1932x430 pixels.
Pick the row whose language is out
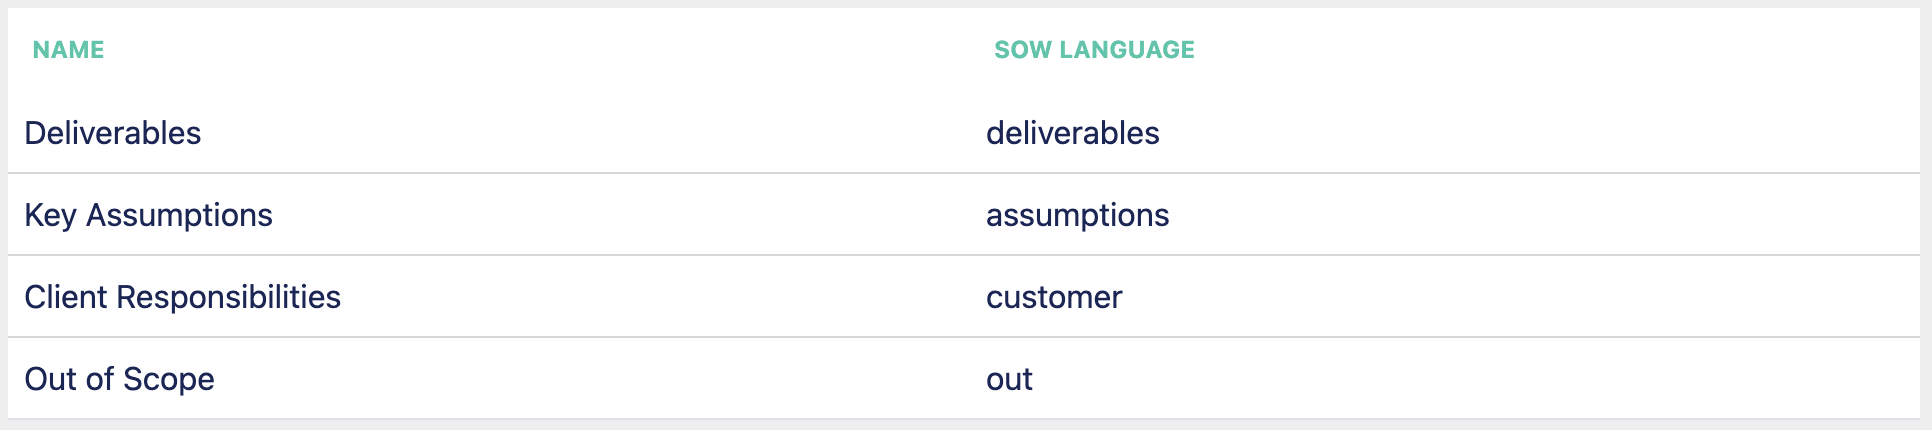[964, 379]
